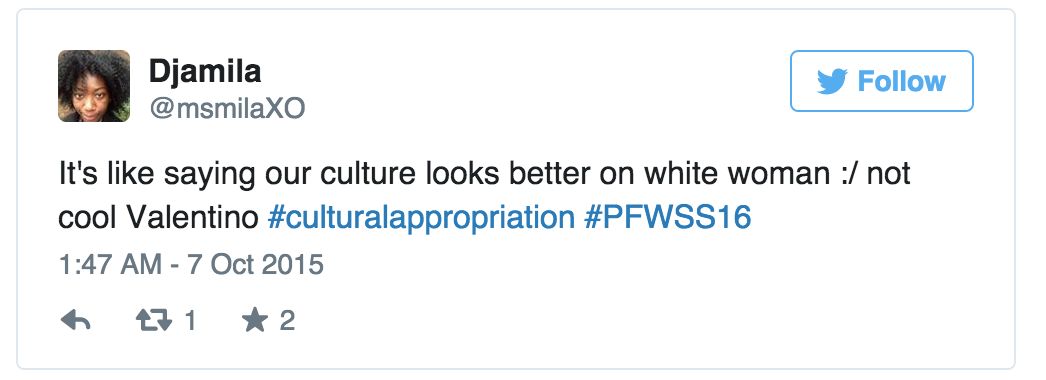Screen dimensions: 1046x380
Task: Open the Djamila display name link
Action: pos(205,70)
